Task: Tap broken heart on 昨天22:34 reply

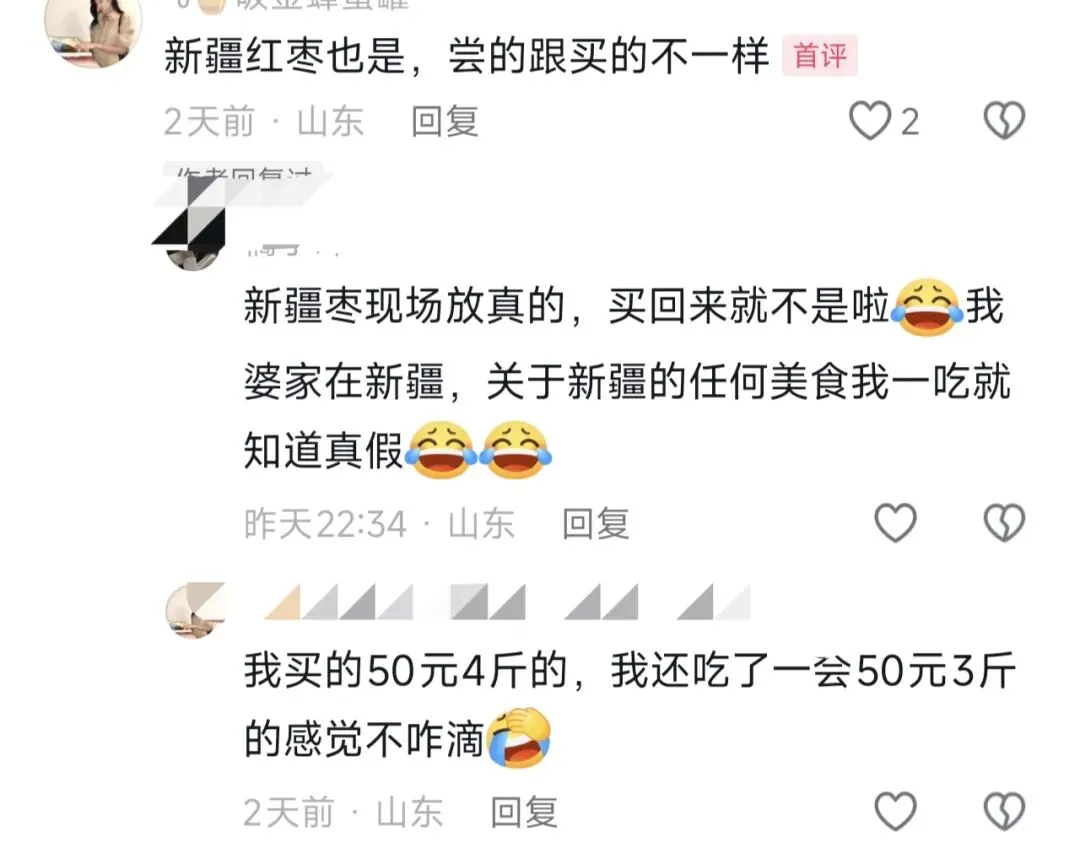Action: [1004, 522]
